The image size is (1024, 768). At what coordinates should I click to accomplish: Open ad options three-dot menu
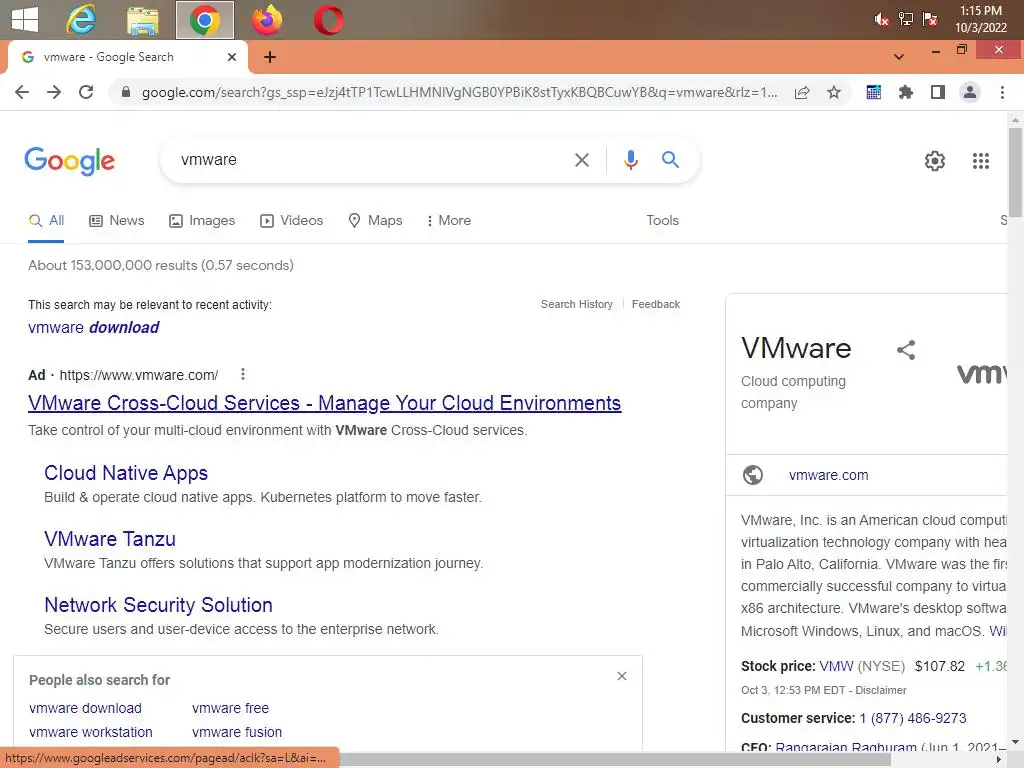pos(243,374)
